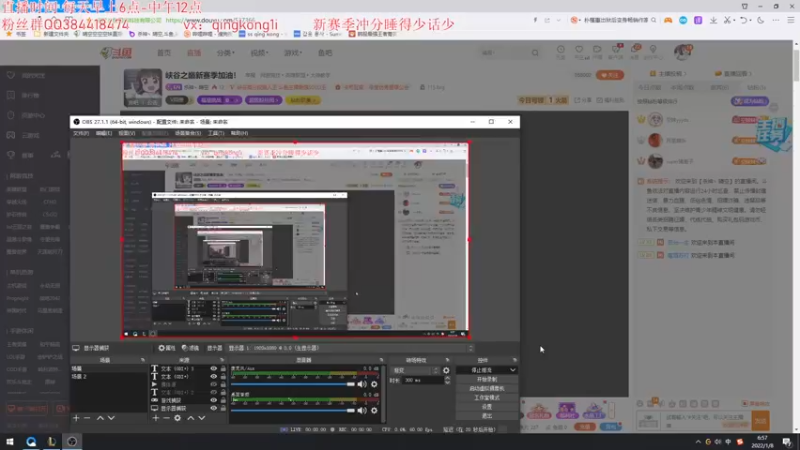Open the OBS 文件(F) menu
The image size is (800, 450).
(81, 133)
